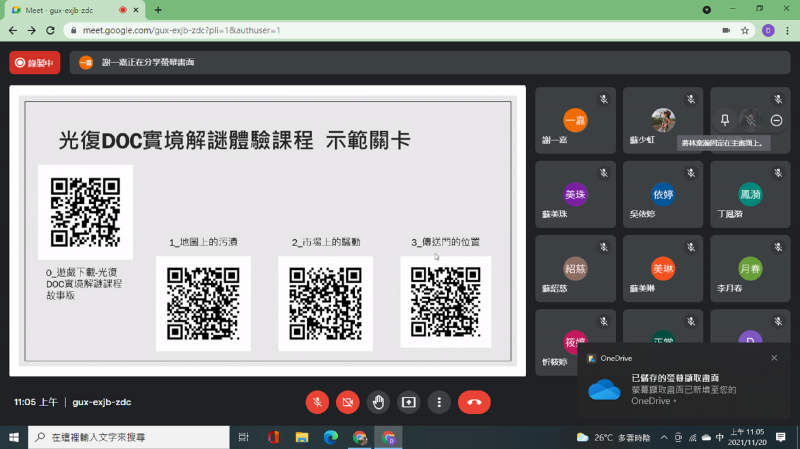Image resolution: width=800 pixels, height=449 pixels.
Task: Click the muted mic icon on 蘇美珠 tile
Action: click(x=604, y=173)
